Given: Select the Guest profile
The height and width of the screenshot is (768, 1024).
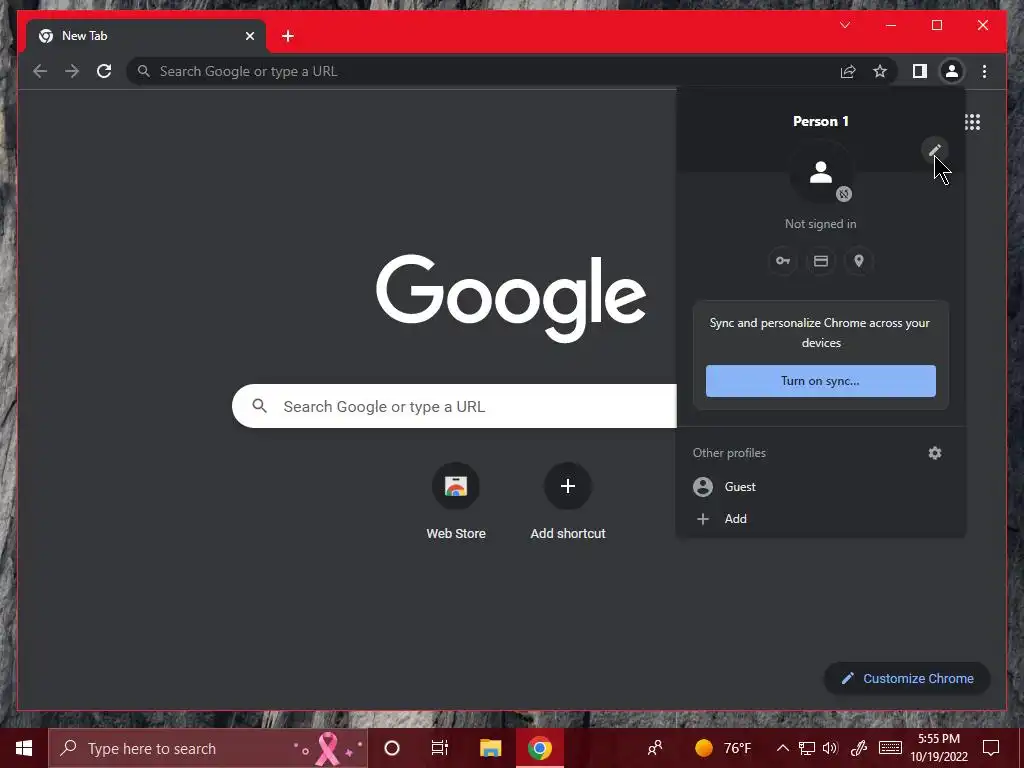Looking at the screenshot, I should click(x=821, y=487).
